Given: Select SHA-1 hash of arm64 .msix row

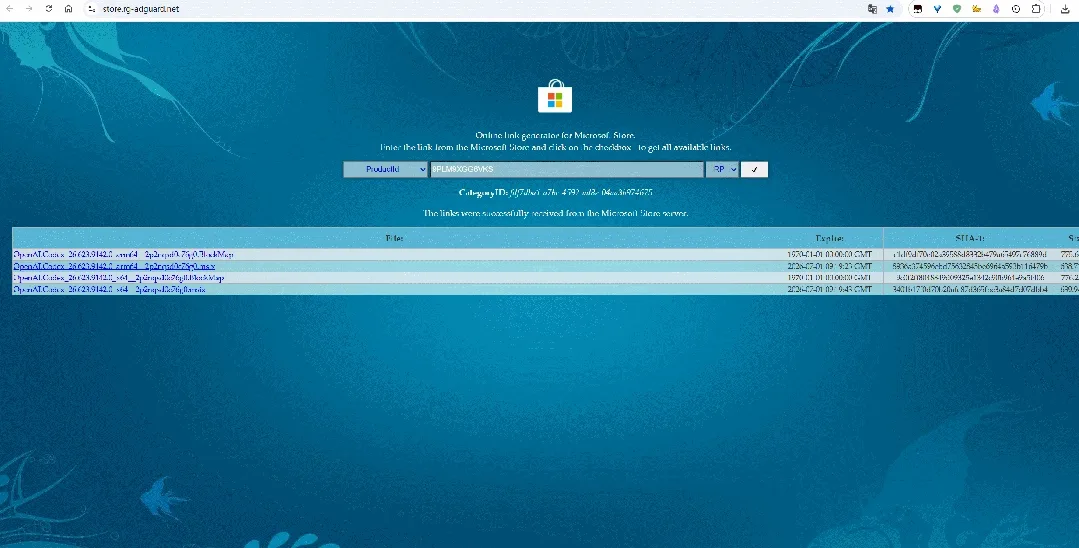Looking at the screenshot, I should click(x=970, y=266).
